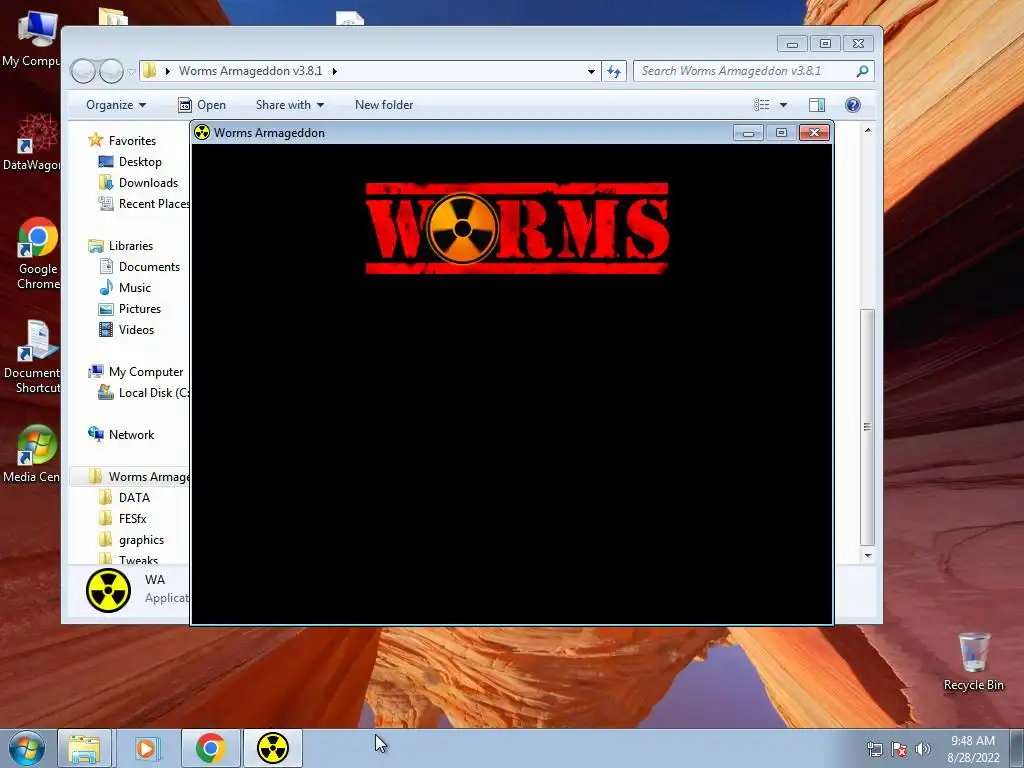Click the network tray icon
This screenshot has height=768, width=1024.
874,749
